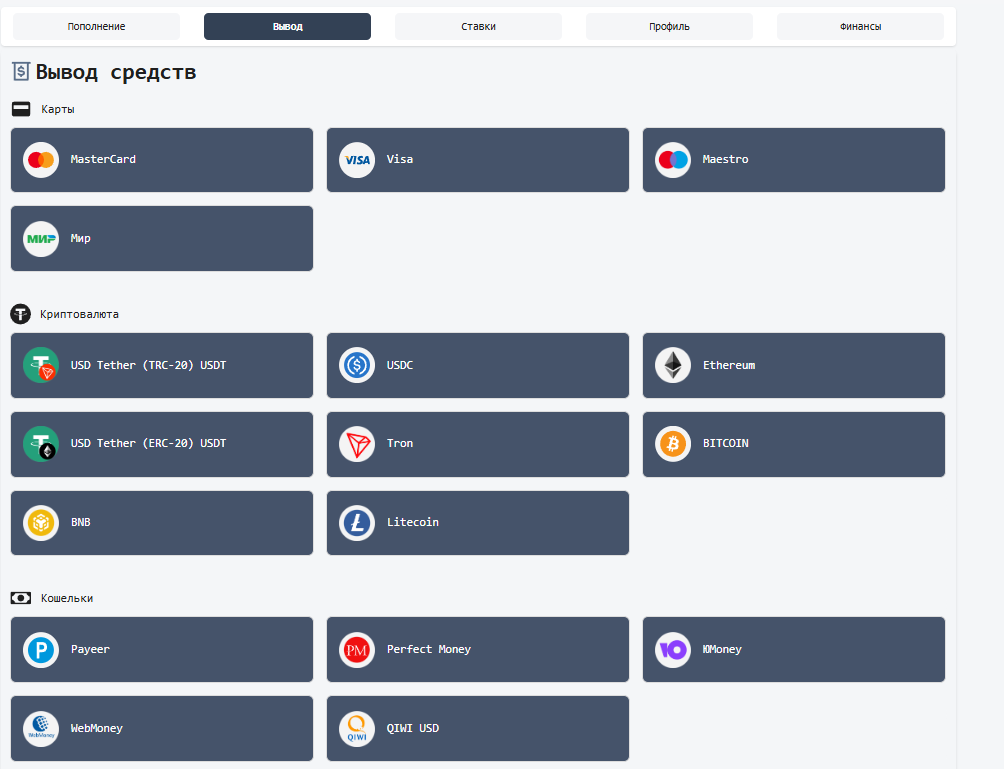Go to the Профиль tab
This screenshot has height=769, width=1004.
pos(669,26)
